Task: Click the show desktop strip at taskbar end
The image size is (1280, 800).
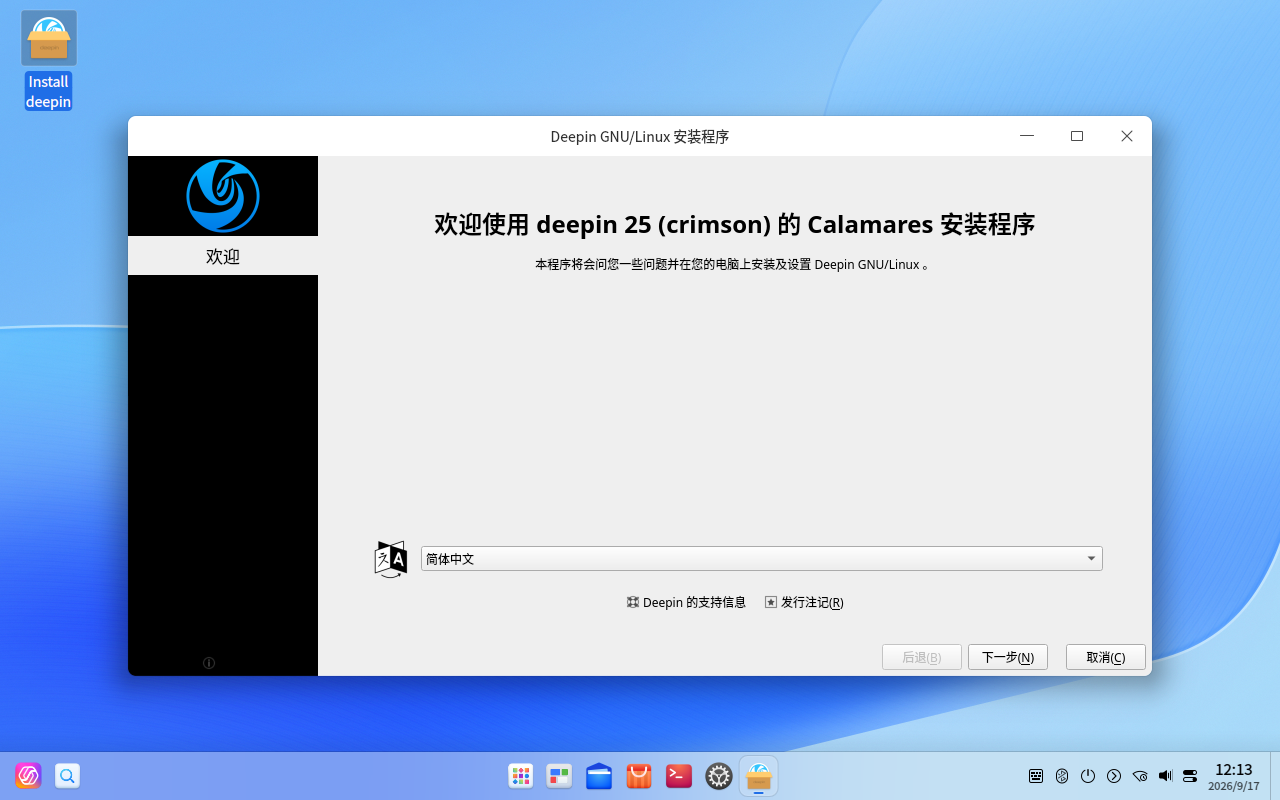Action: tap(1275, 776)
